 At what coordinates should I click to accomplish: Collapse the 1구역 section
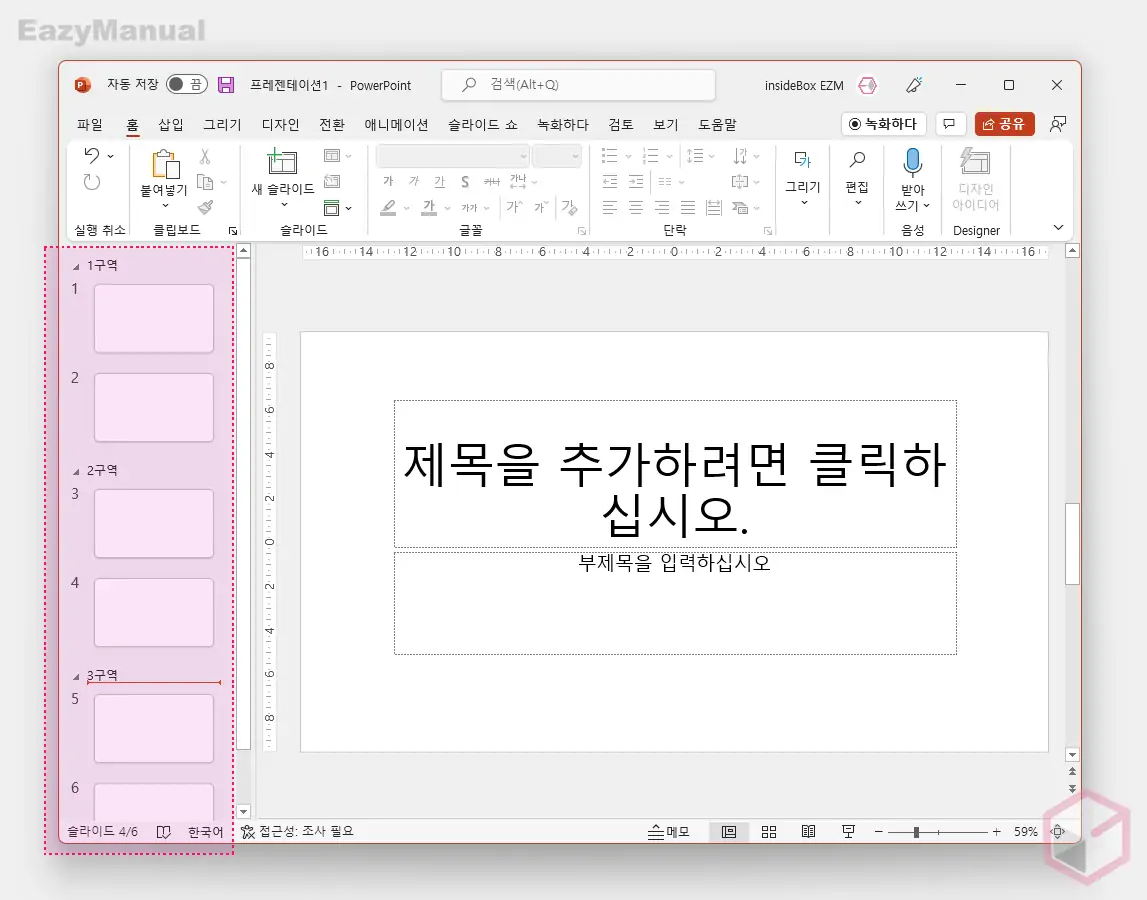pos(76,266)
